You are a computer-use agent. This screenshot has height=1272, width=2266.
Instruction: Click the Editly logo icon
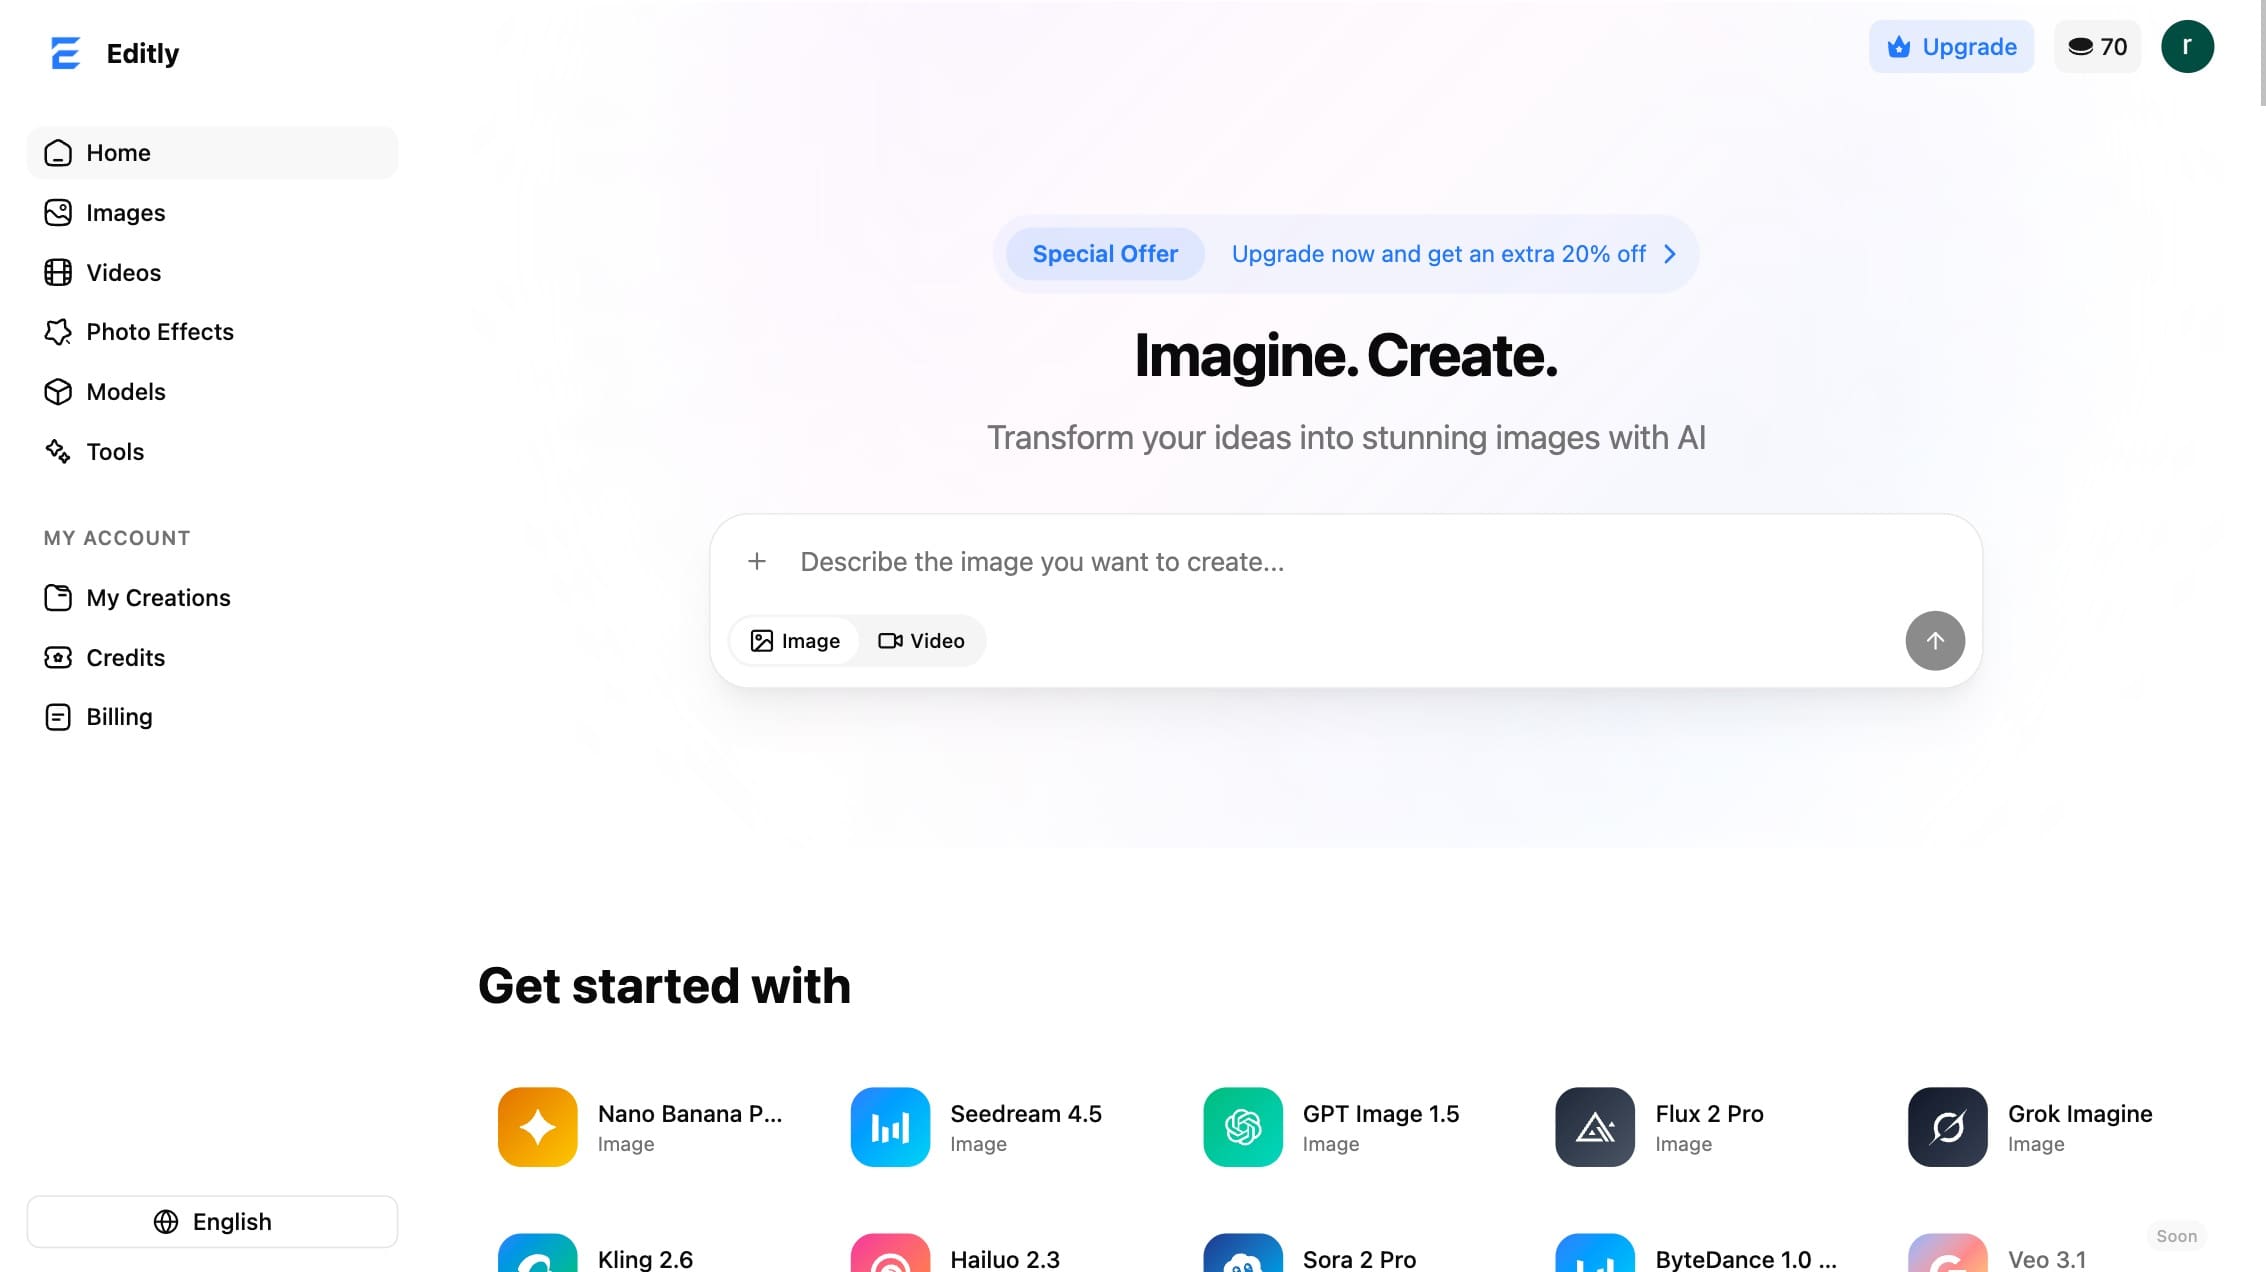(x=65, y=53)
